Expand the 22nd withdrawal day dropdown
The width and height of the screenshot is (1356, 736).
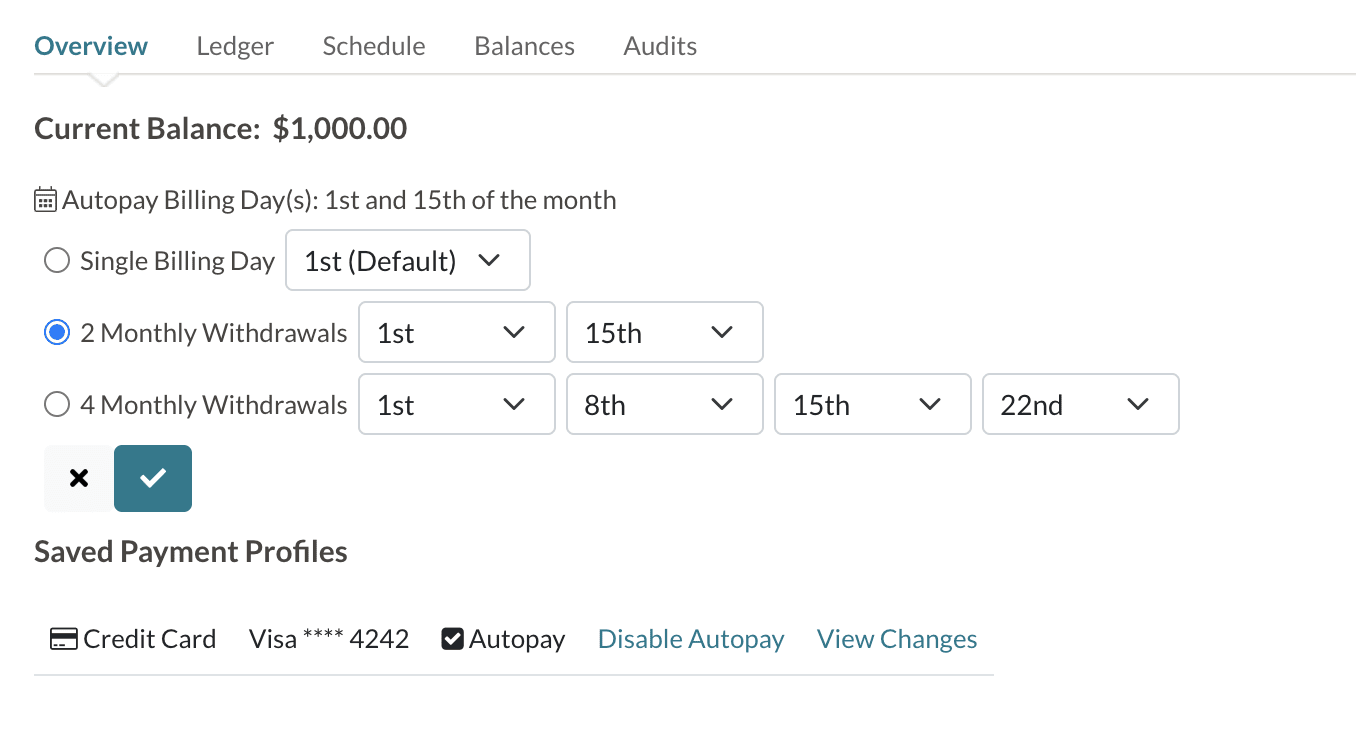[1080, 405]
